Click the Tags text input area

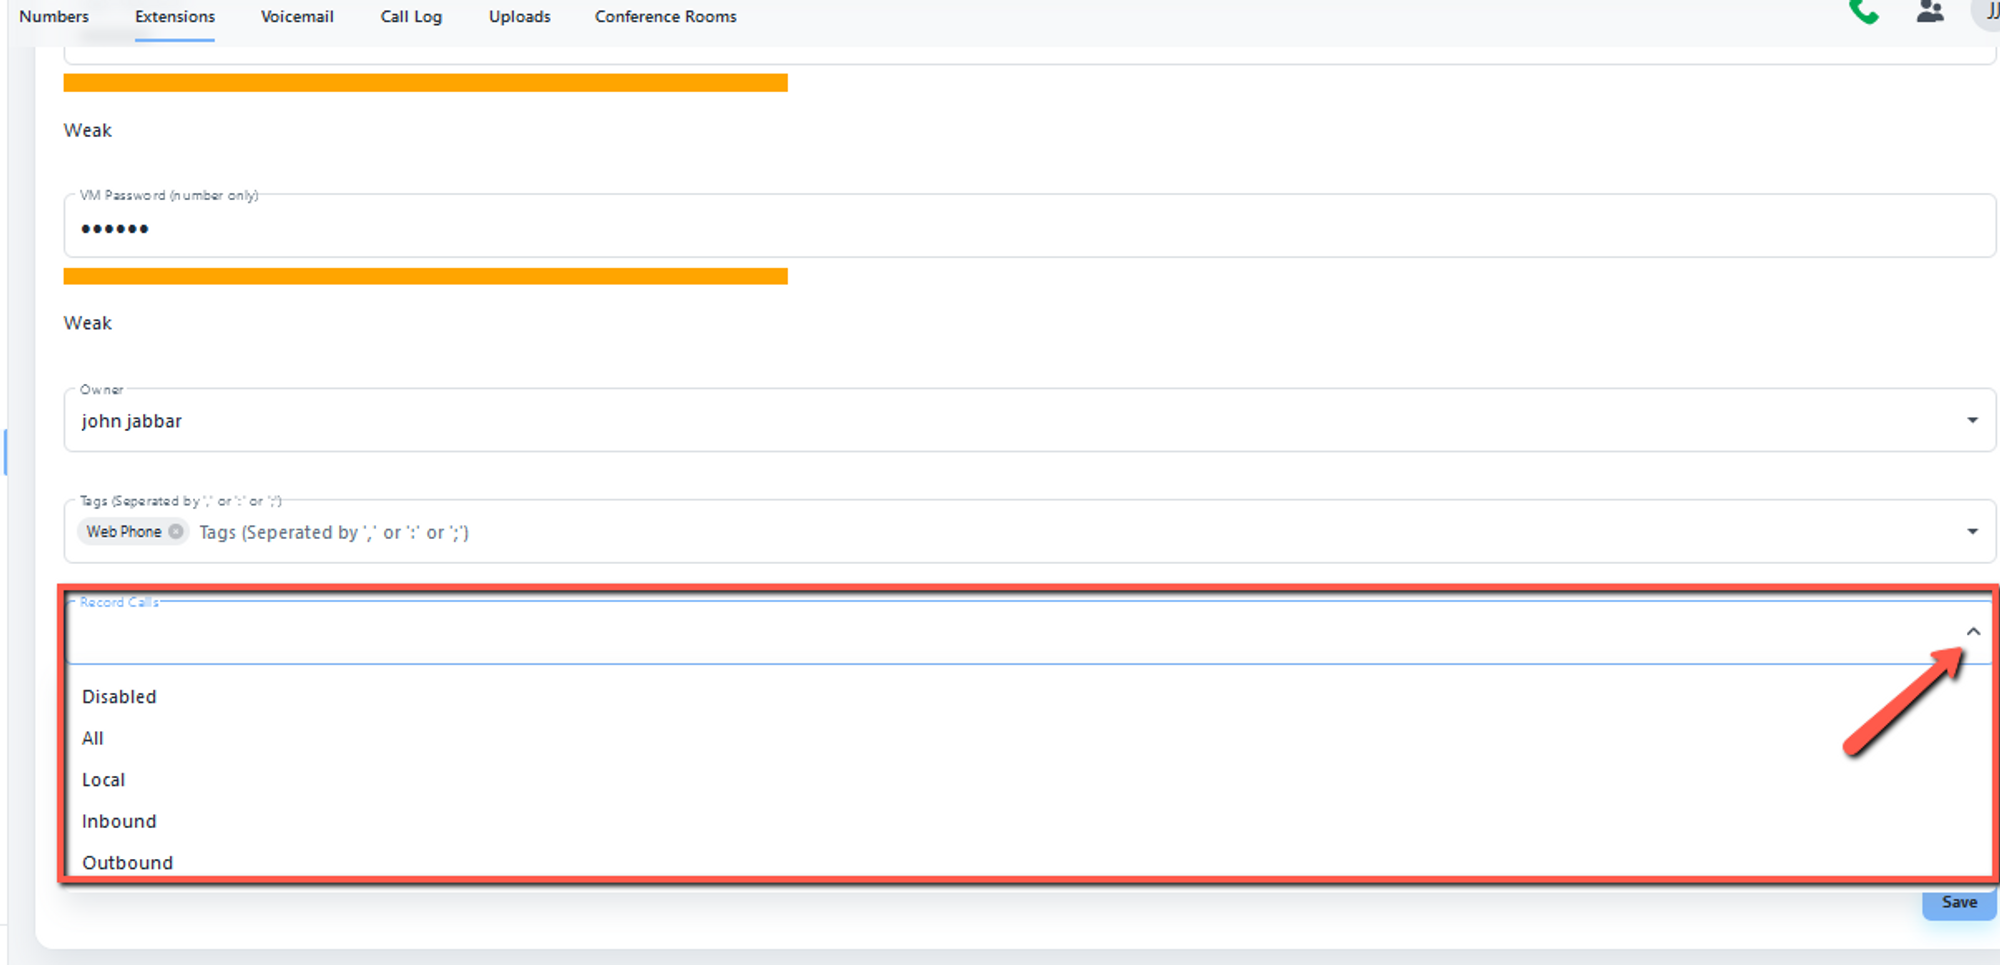point(1000,533)
